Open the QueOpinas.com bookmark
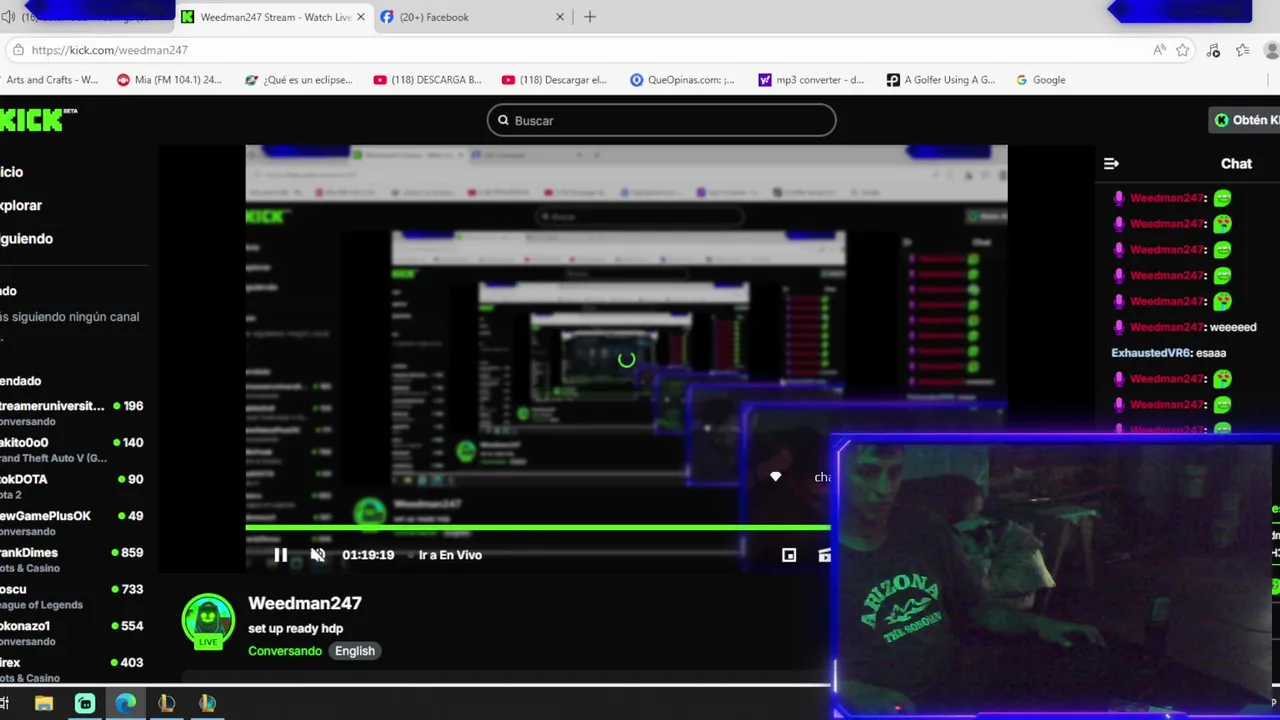The width and height of the screenshot is (1280, 720). tap(682, 80)
